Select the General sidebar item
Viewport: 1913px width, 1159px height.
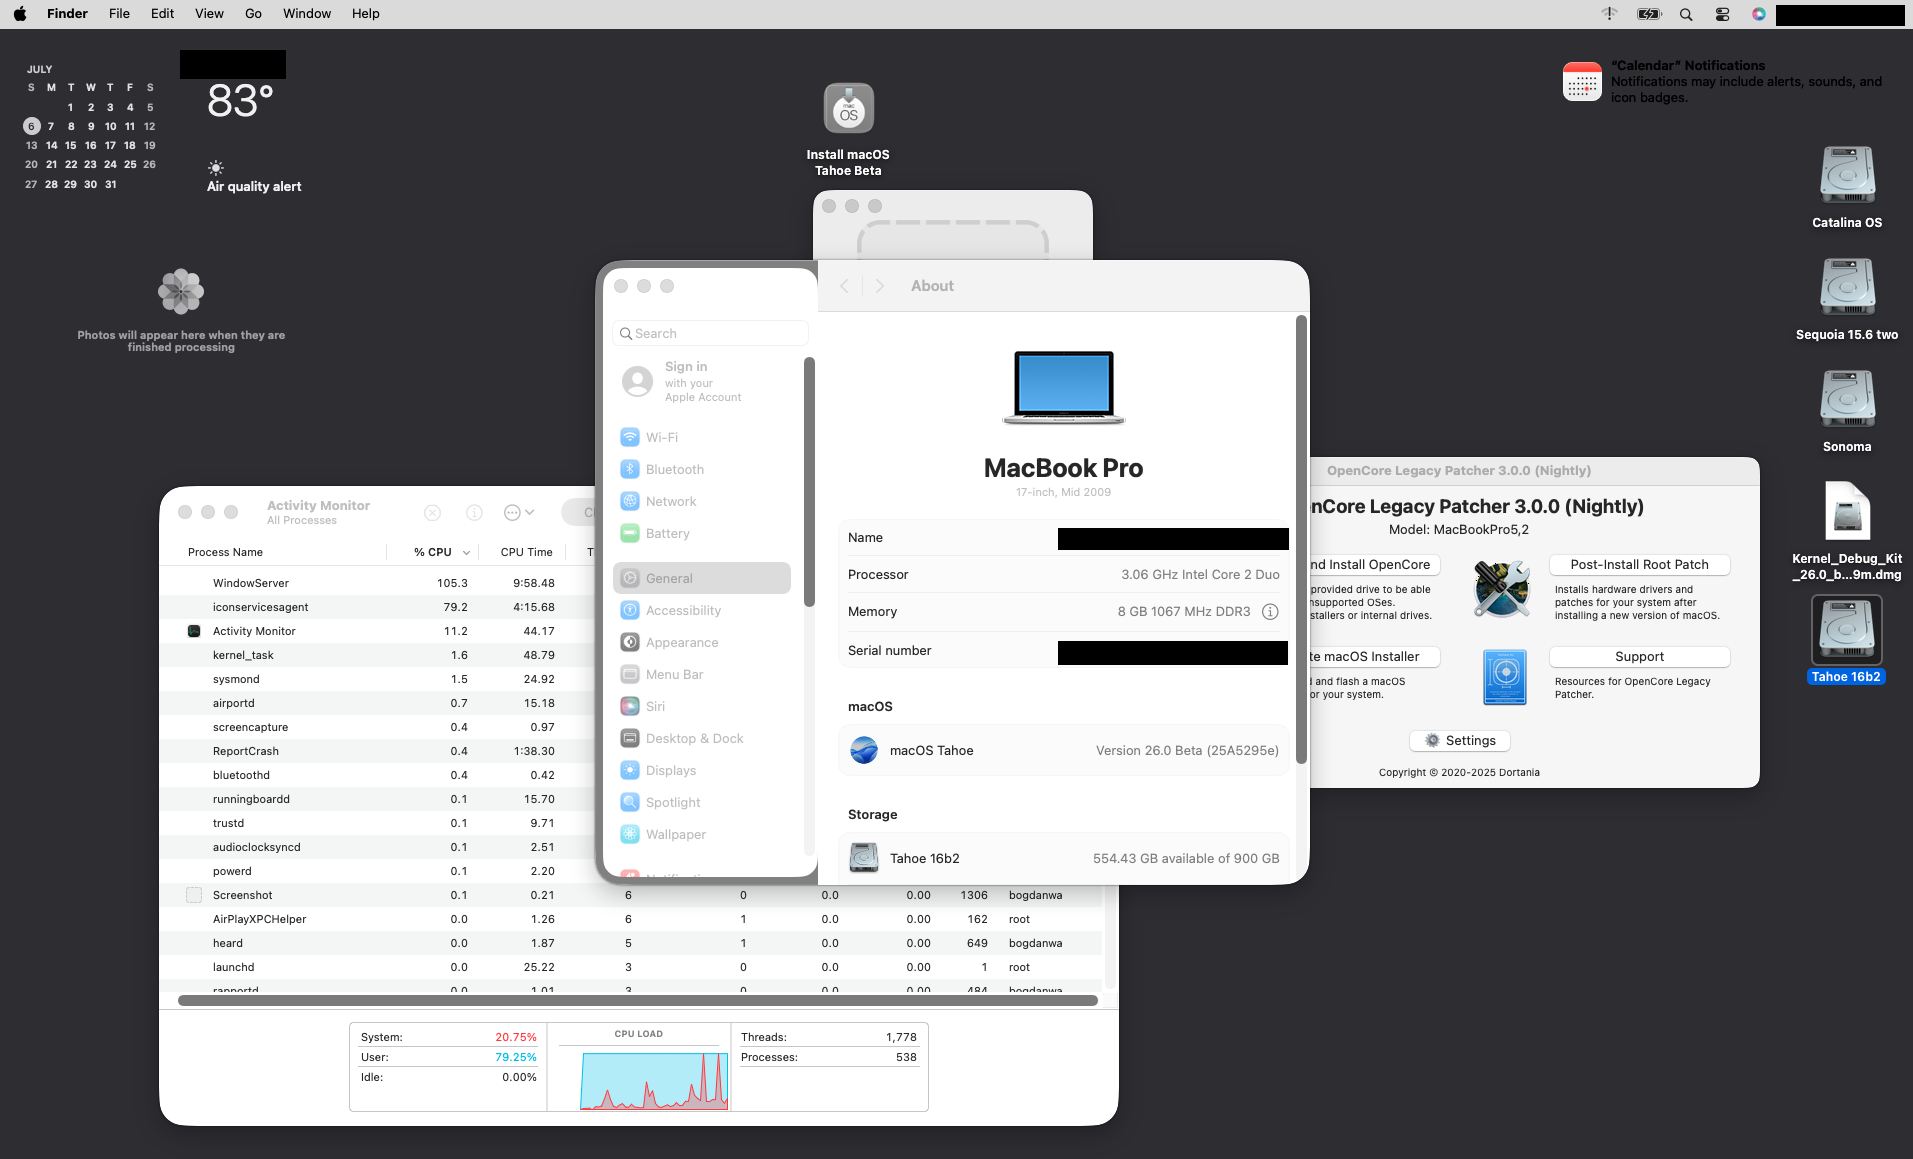[x=702, y=578]
